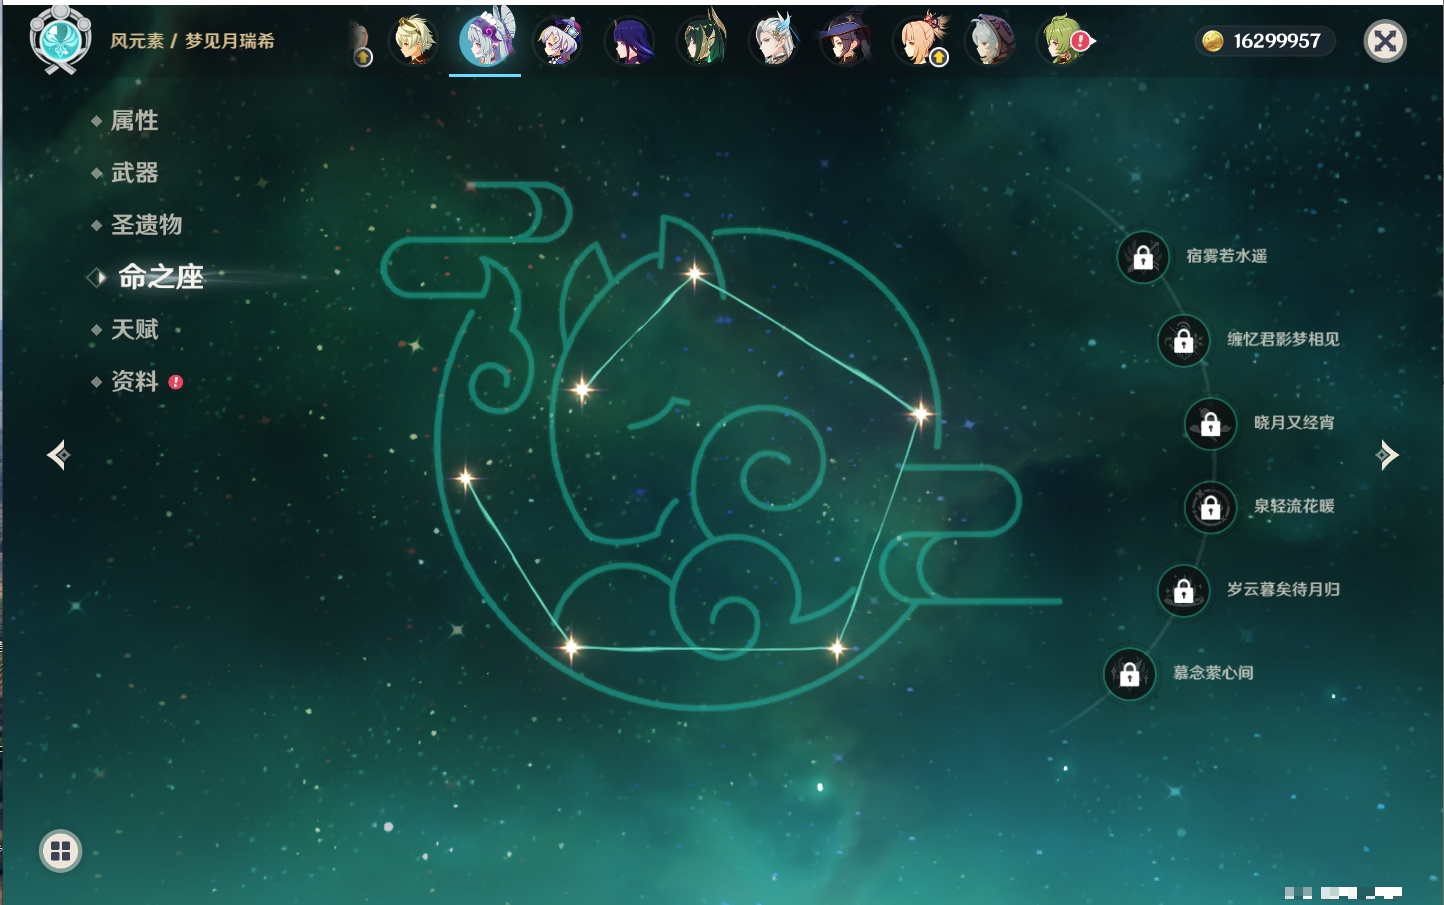The image size is (1444, 905).
Task: Select the blonde character avatar with goggles
Action: click(x=413, y=41)
